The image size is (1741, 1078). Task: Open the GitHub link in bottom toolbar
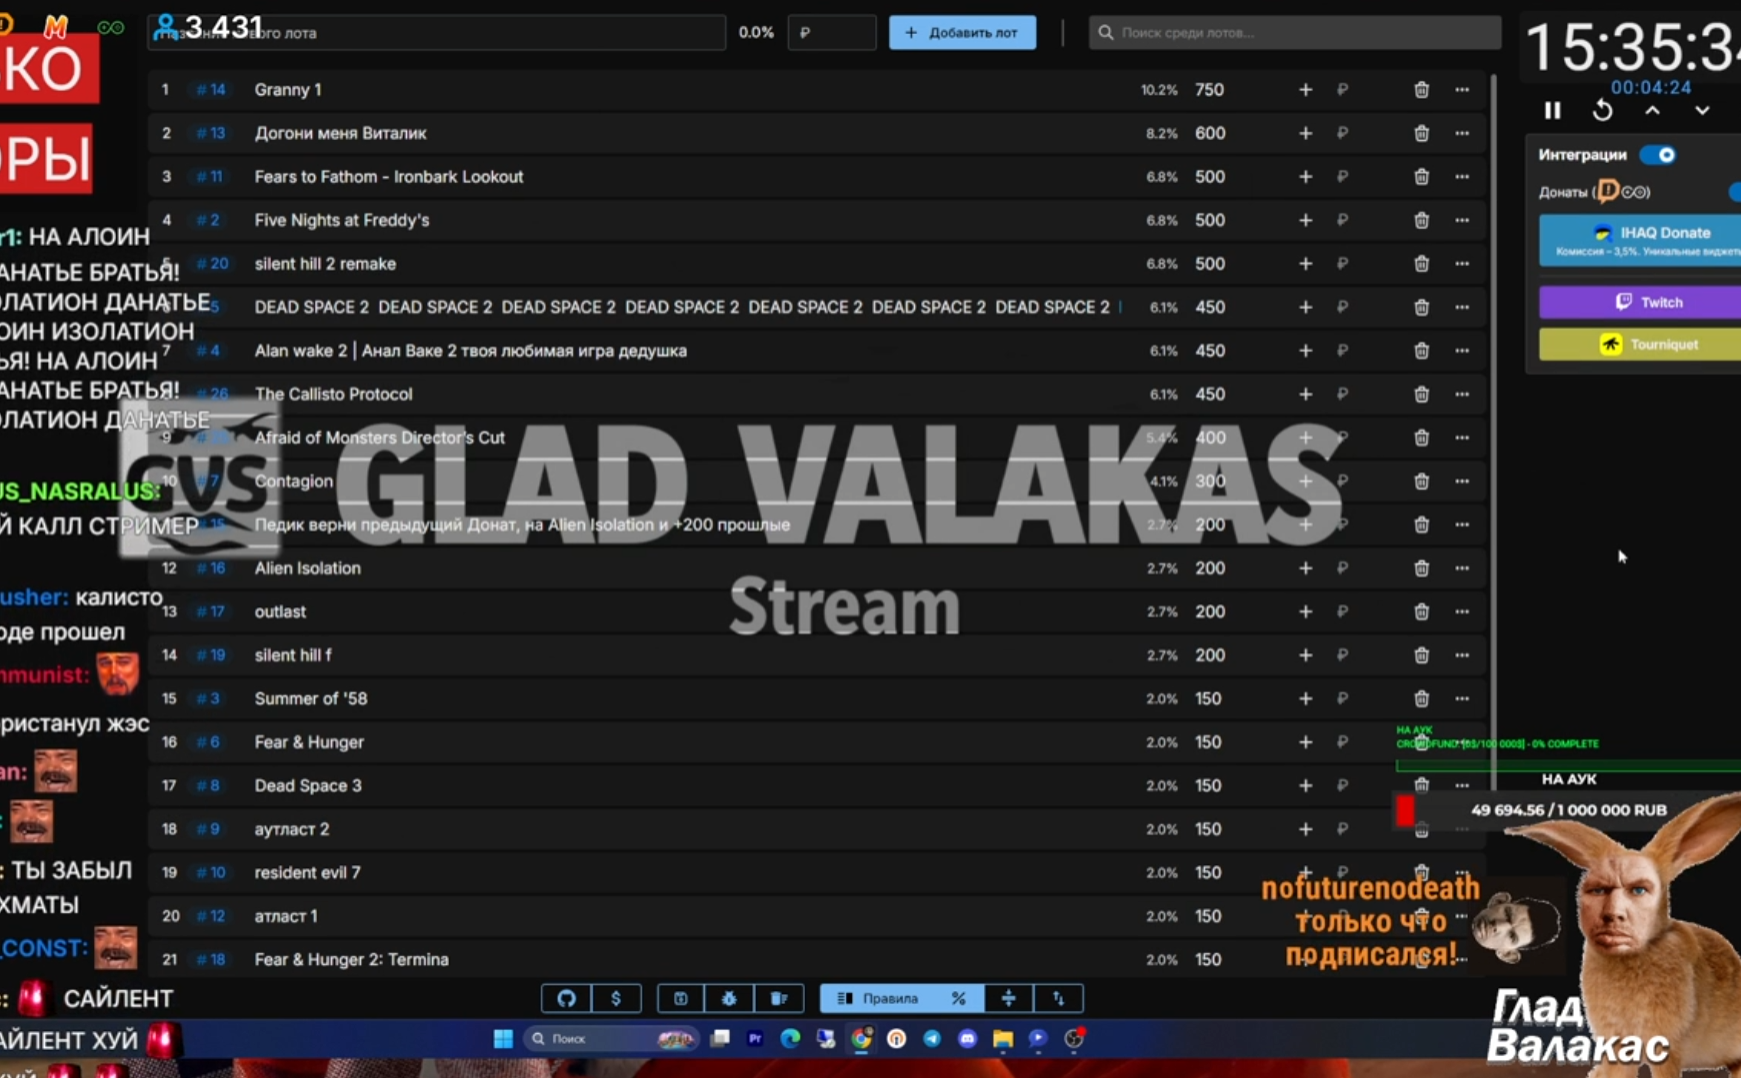[566, 998]
